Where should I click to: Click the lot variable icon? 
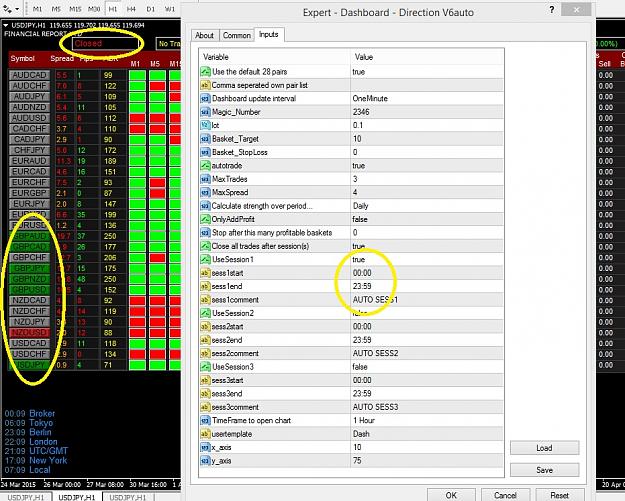pyautogui.click(x=205, y=125)
